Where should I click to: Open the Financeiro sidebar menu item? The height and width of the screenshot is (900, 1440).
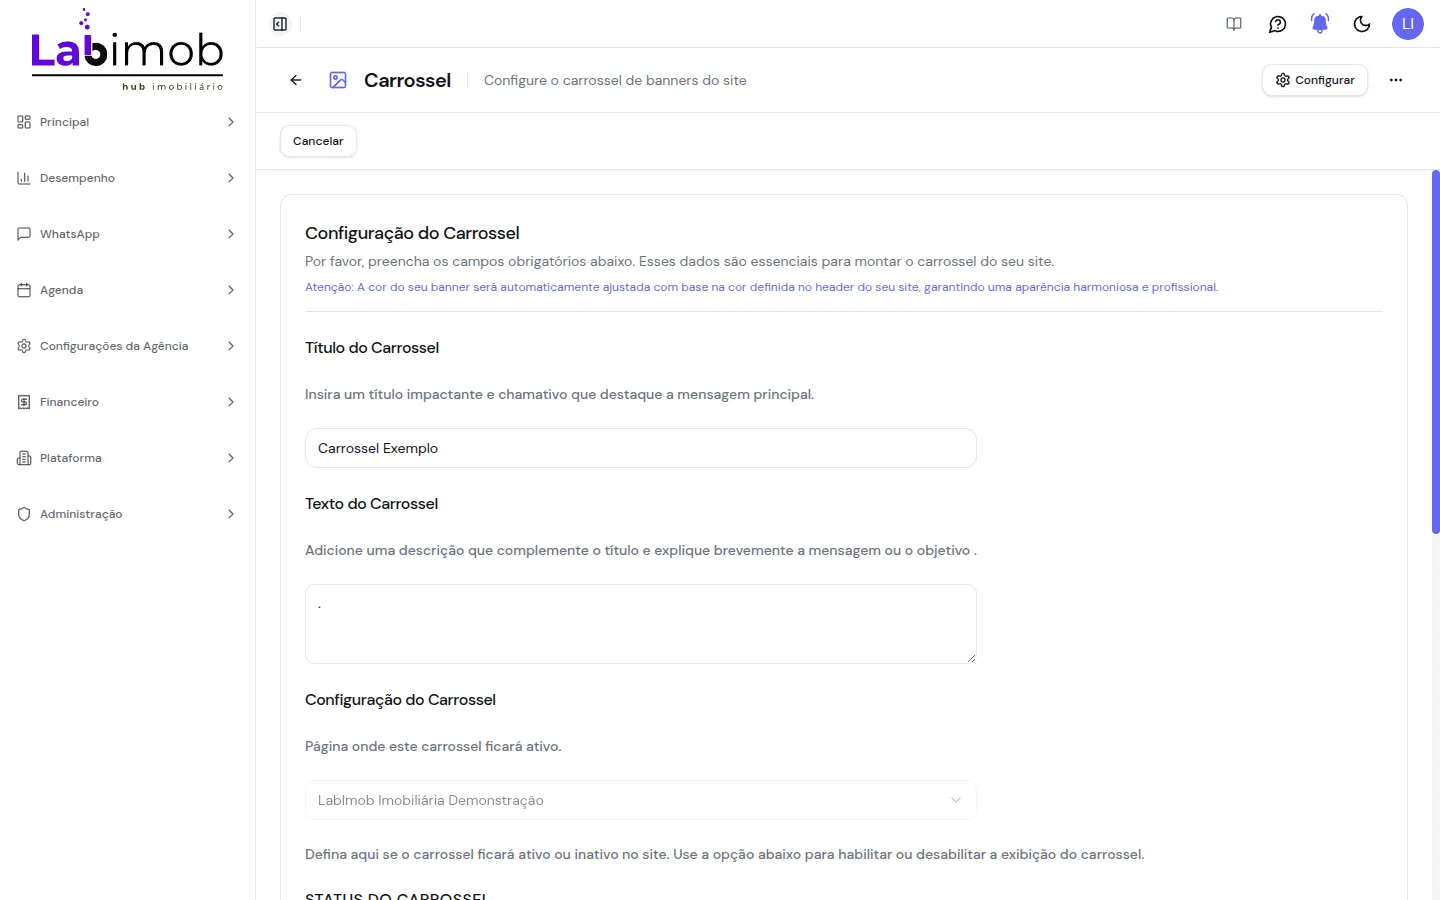coord(127,402)
